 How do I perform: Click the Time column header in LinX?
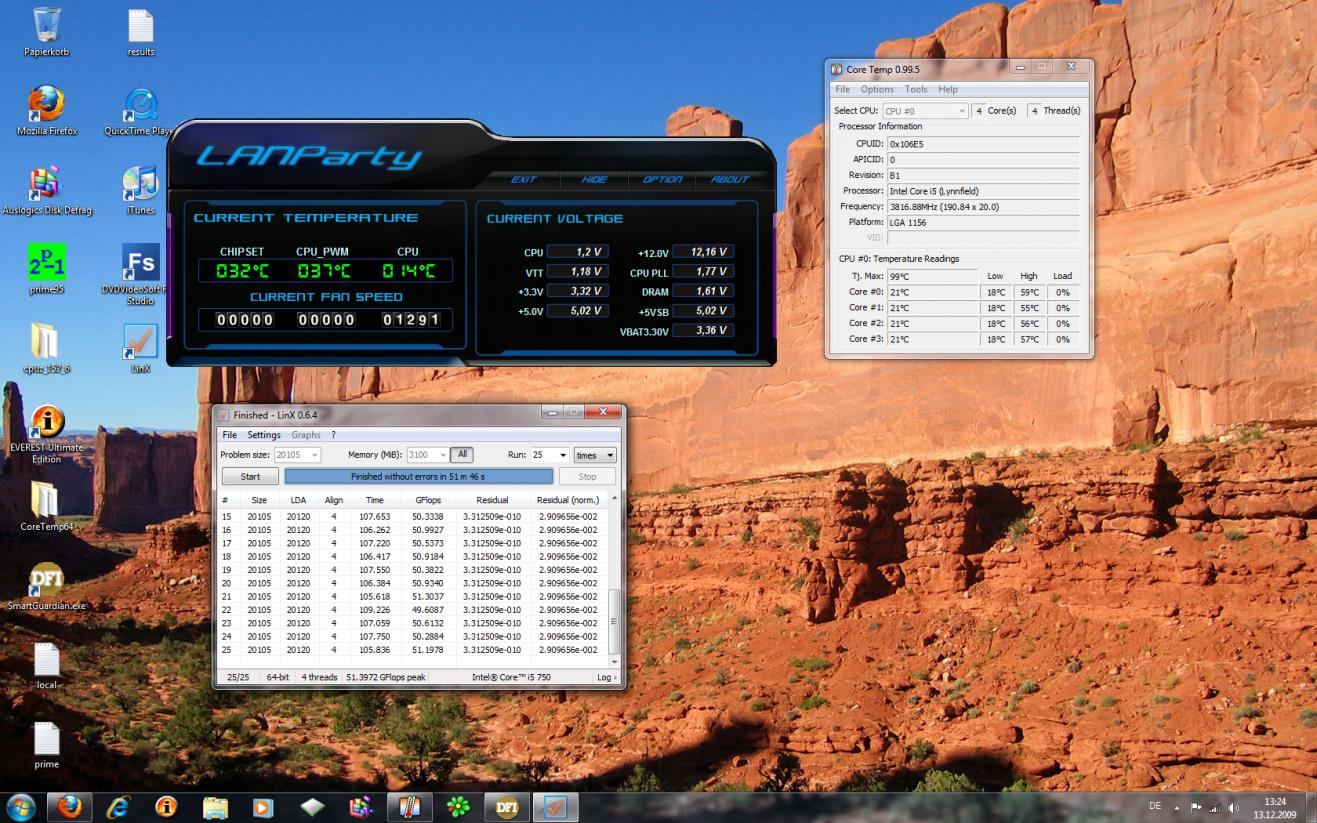pyautogui.click(x=375, y=500)
